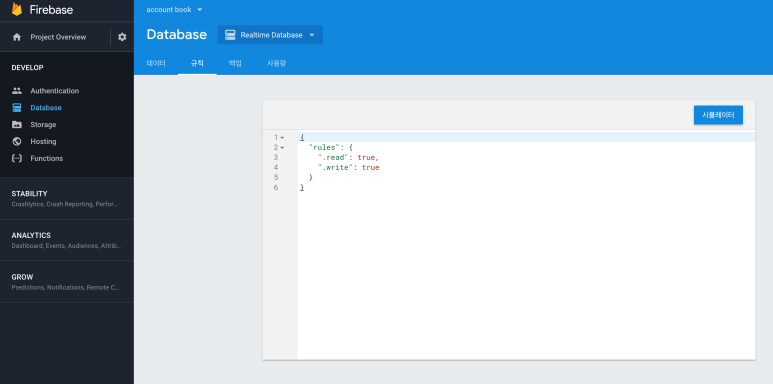Screen dimensions: 773x384
Task: Click the Firebase title text
Action: [x=51, y=9]
